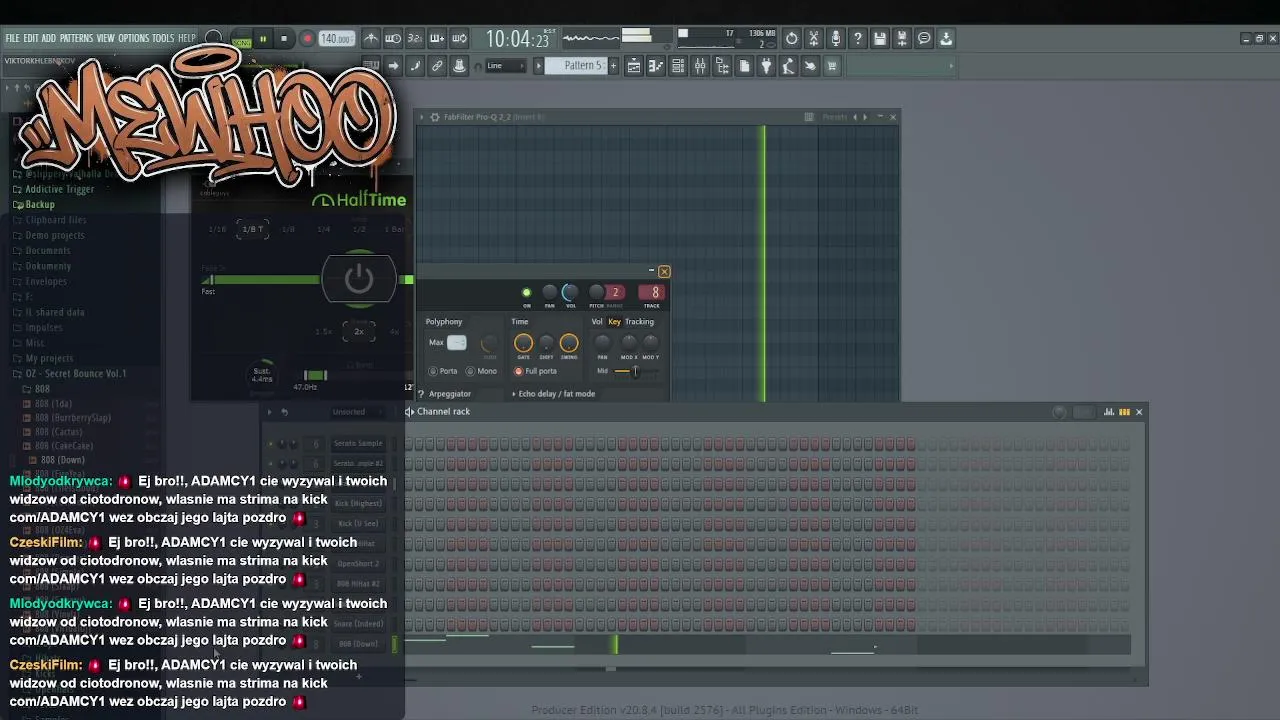Open the question mark help icon

click(x=857, y=39)
